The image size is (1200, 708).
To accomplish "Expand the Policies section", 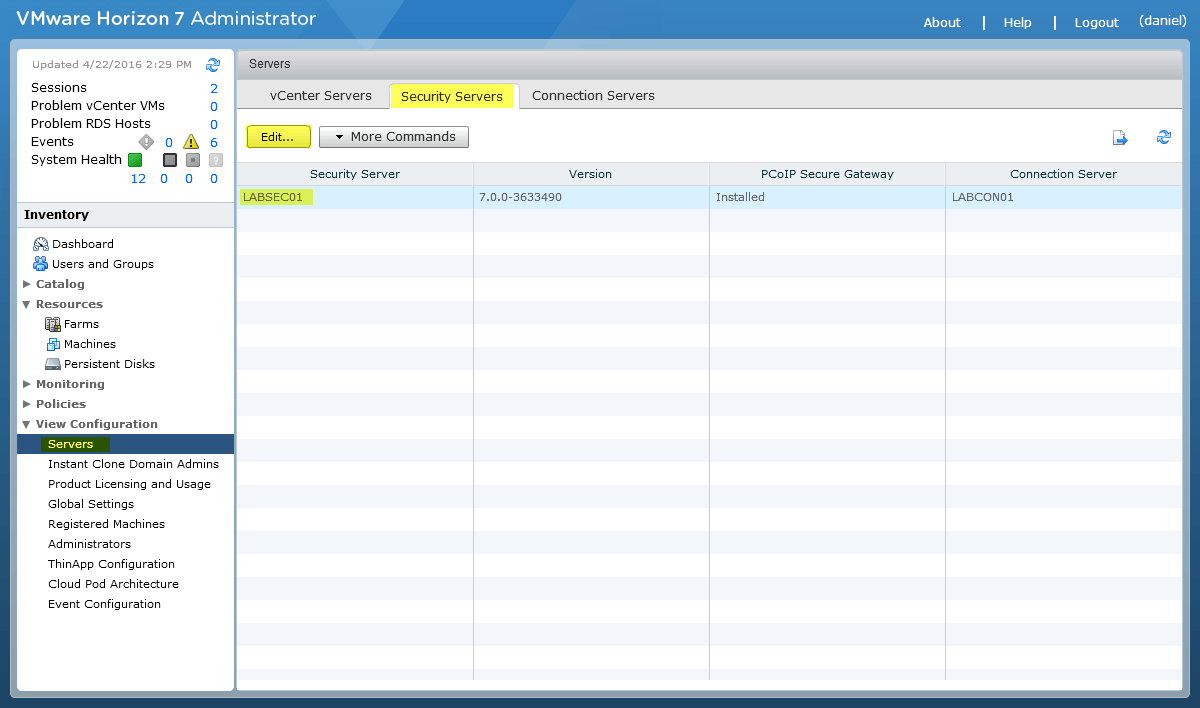I will coord(27,404).
